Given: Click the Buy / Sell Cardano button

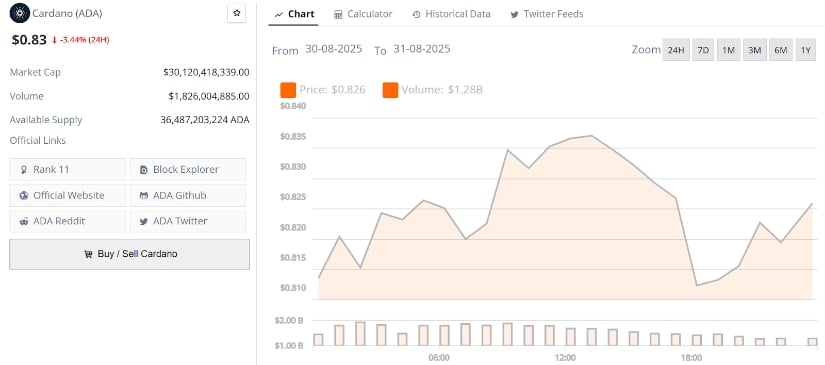Looking at the screenshot, I should [x=129, y=255].
